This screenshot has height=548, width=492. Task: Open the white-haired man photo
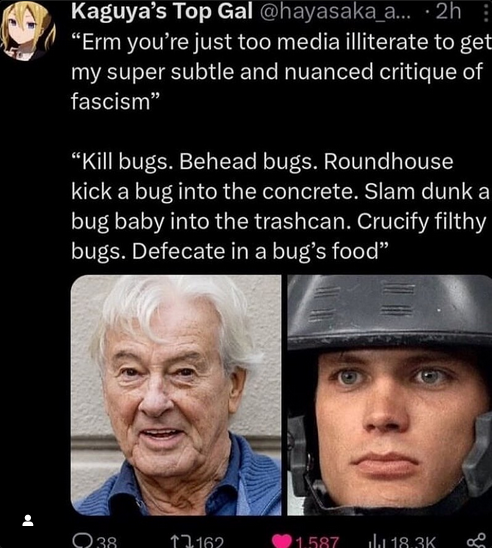coord(176,395)
